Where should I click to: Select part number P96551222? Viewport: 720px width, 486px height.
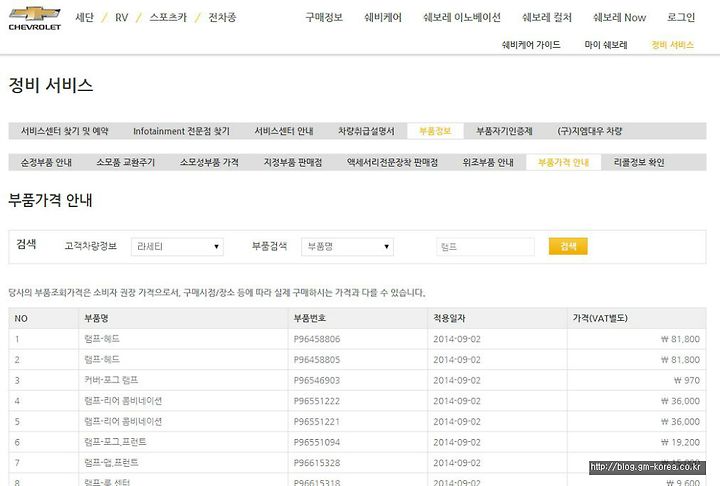(x=317, y=401)
